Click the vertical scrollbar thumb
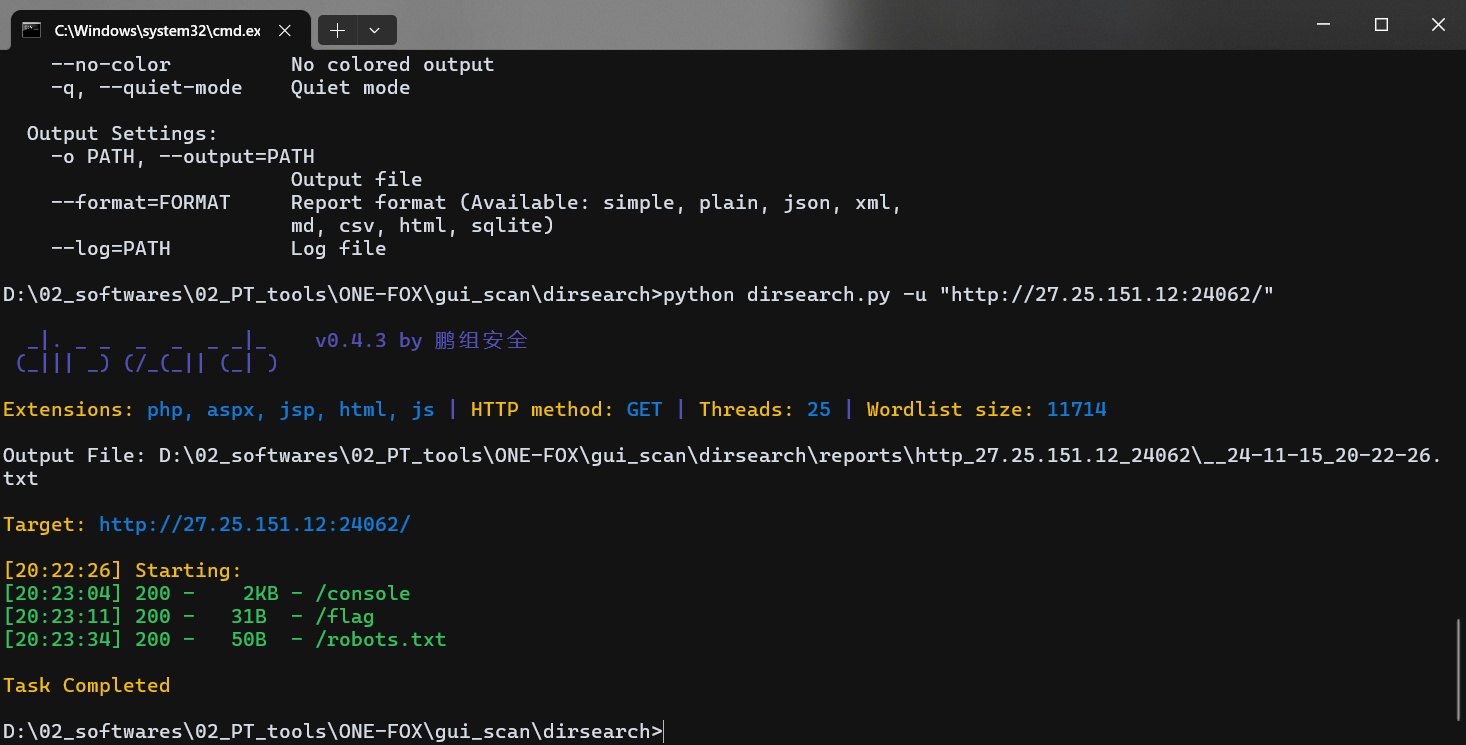The height and width of the screenshot is (745, 1466). tap(1458, 670)
